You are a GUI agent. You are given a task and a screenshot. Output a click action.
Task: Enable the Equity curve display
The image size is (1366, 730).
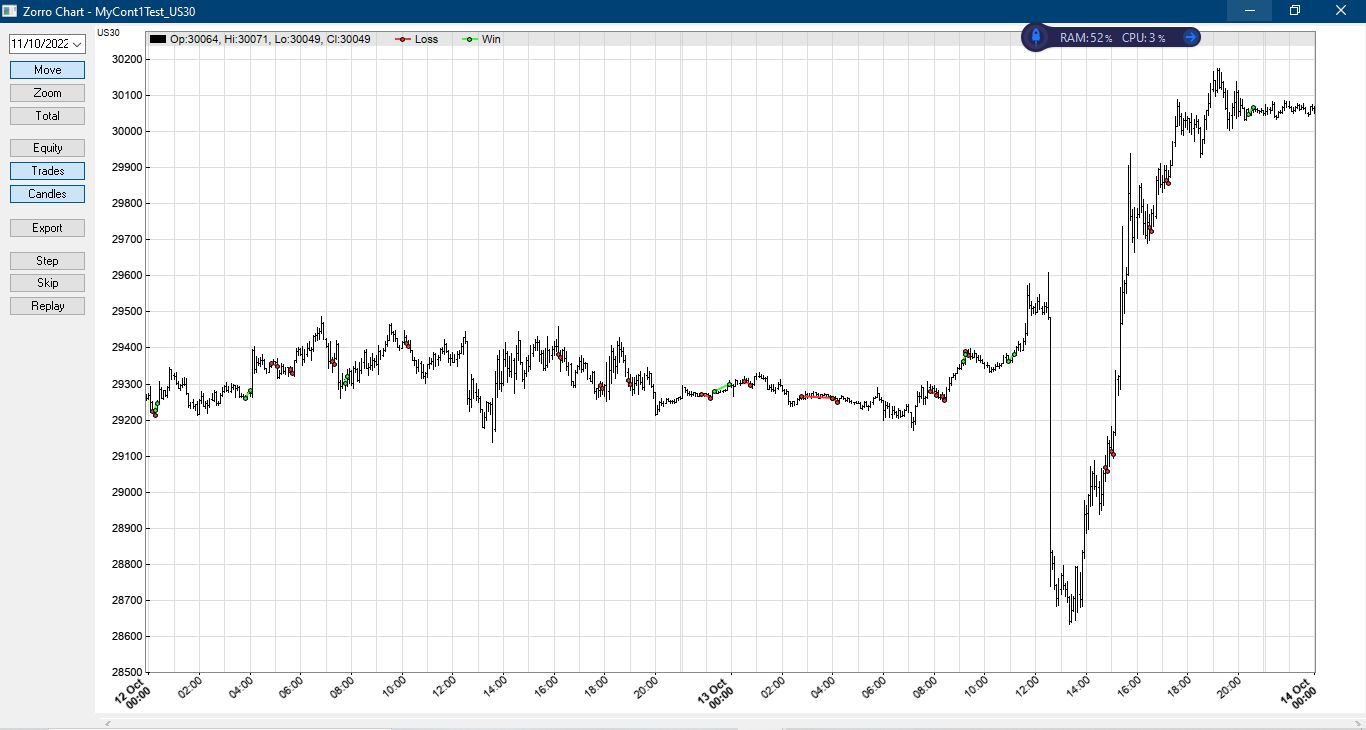tap(47, 148)
